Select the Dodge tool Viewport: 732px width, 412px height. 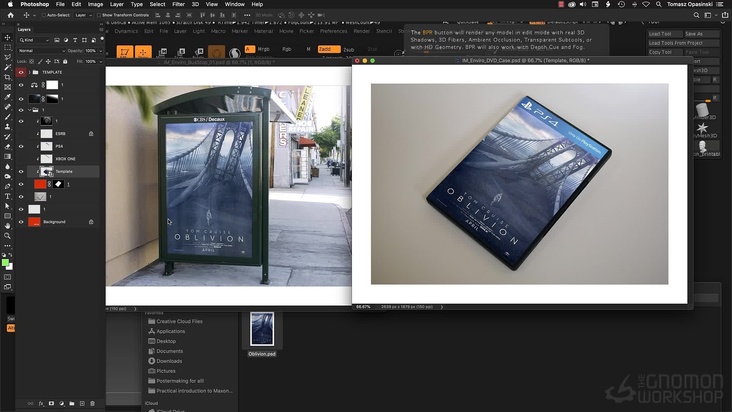click(7, 176)
